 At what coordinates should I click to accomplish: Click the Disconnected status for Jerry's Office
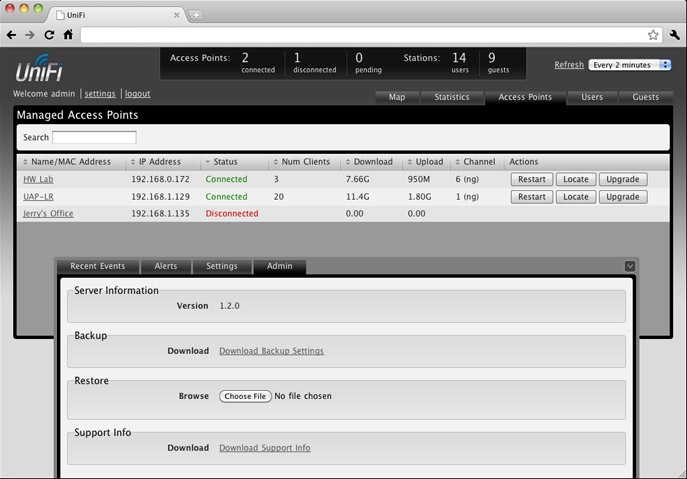[232, 214]
